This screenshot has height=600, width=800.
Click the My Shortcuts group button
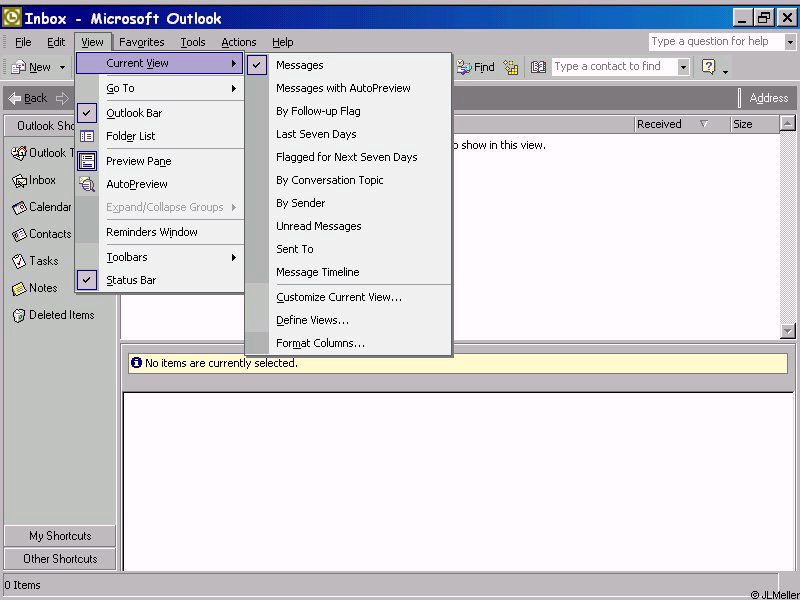(x=60, y=536)
